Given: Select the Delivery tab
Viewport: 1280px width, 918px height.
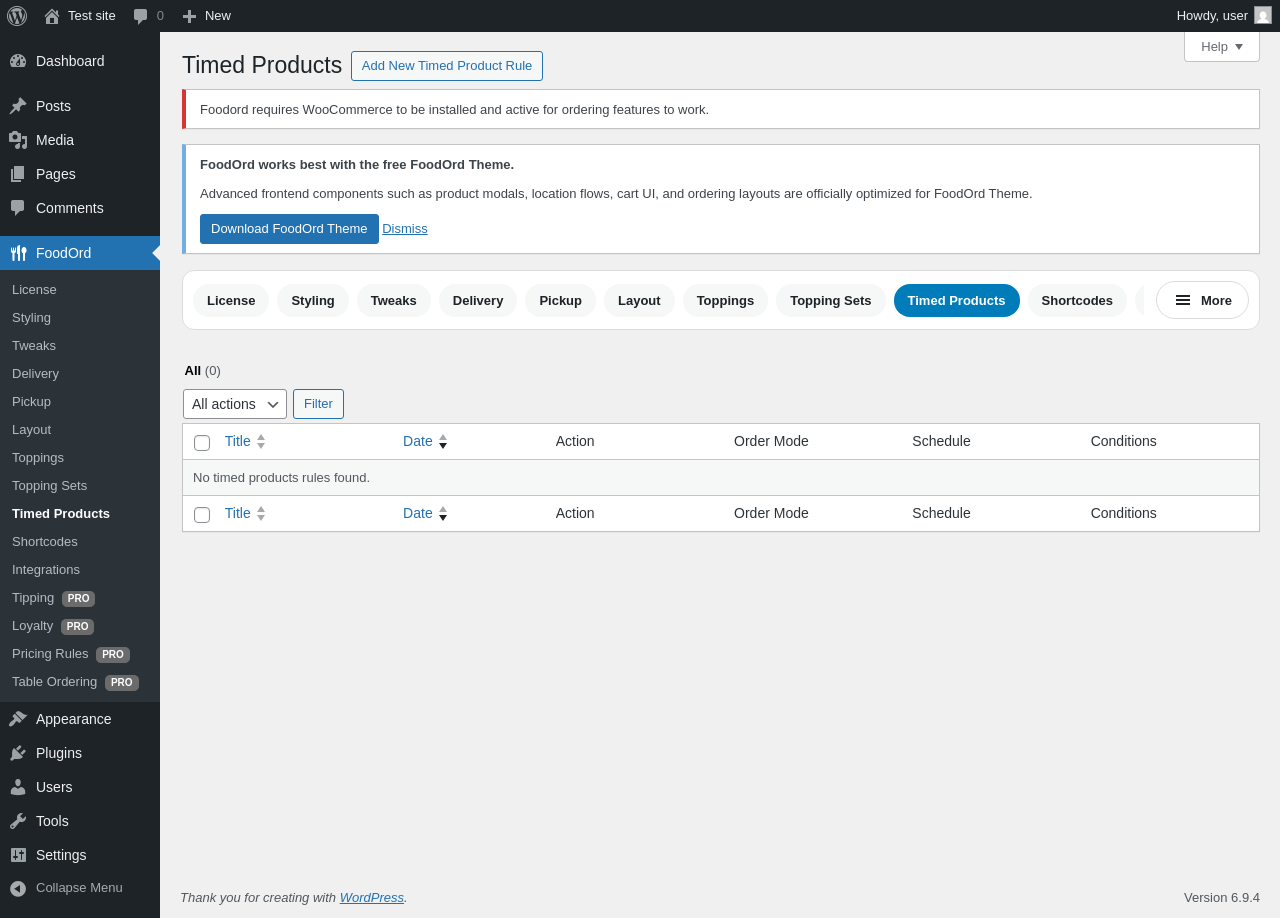Looking at the screenshot, I should 478,300.
